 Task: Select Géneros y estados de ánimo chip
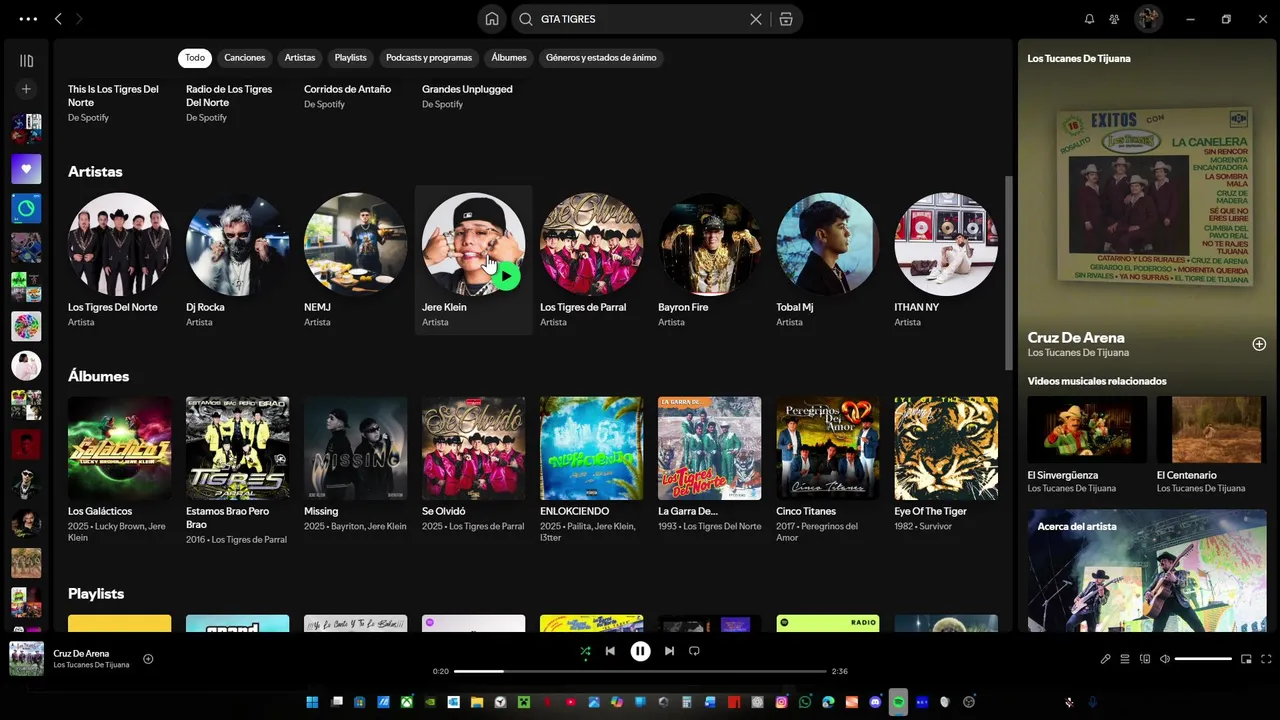pyautogui.click(x=601, y=58)
